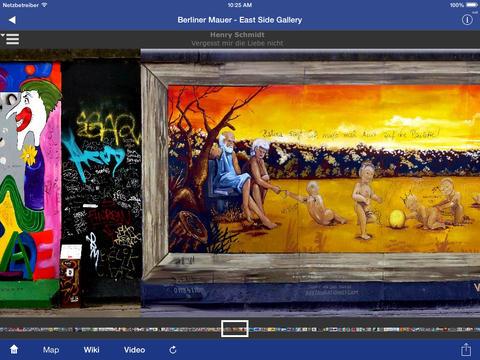Tap the refresh circular arrow icon
Screen dimensions: 480x360
173,350
